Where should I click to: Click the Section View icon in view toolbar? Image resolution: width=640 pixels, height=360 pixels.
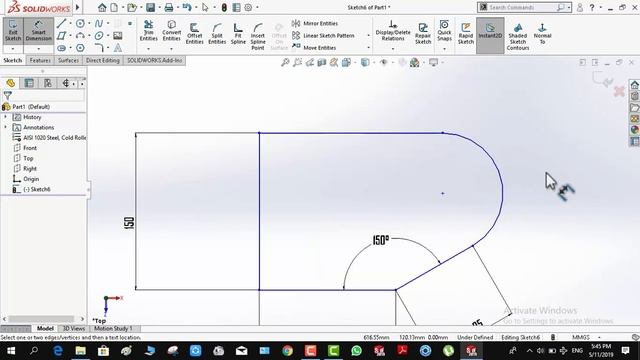322,62
